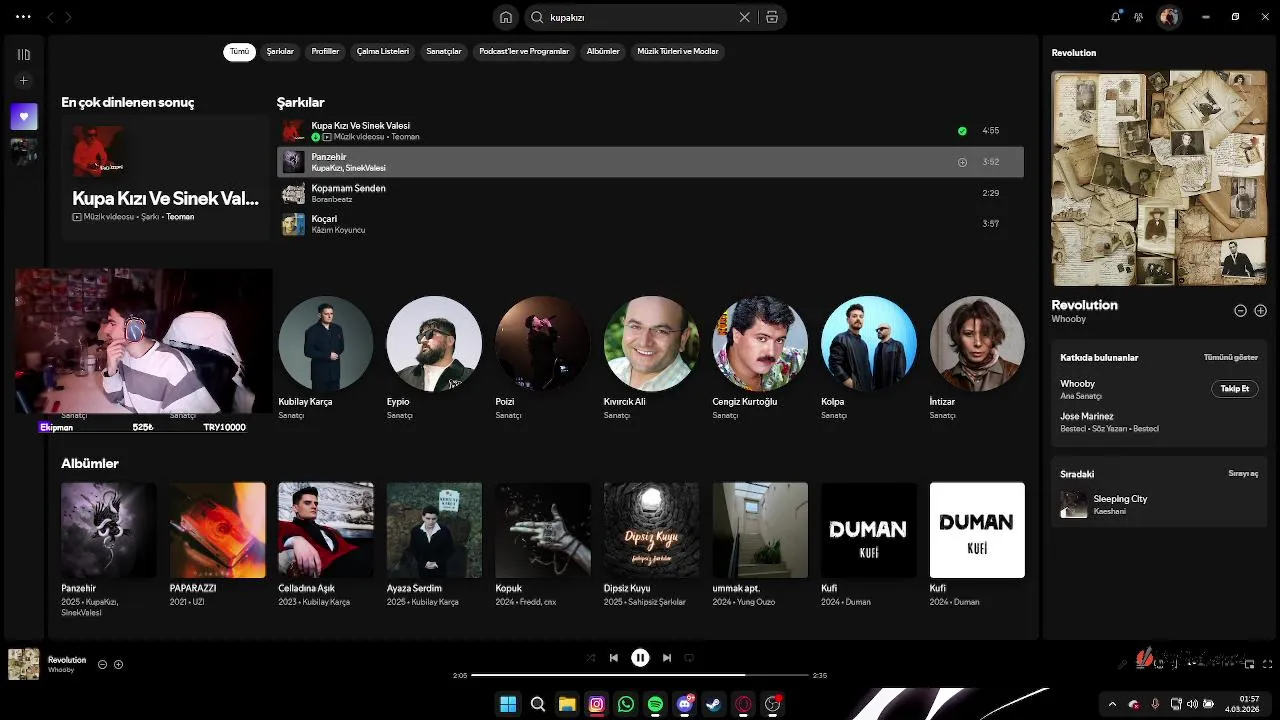Screen dimensions: 1280x720
Task: Open the Windows Start button
Action: point(508,704)
